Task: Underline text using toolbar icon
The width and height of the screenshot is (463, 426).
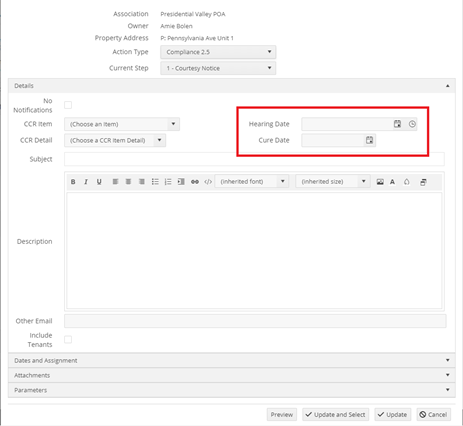Action: (x=99, y=182)
